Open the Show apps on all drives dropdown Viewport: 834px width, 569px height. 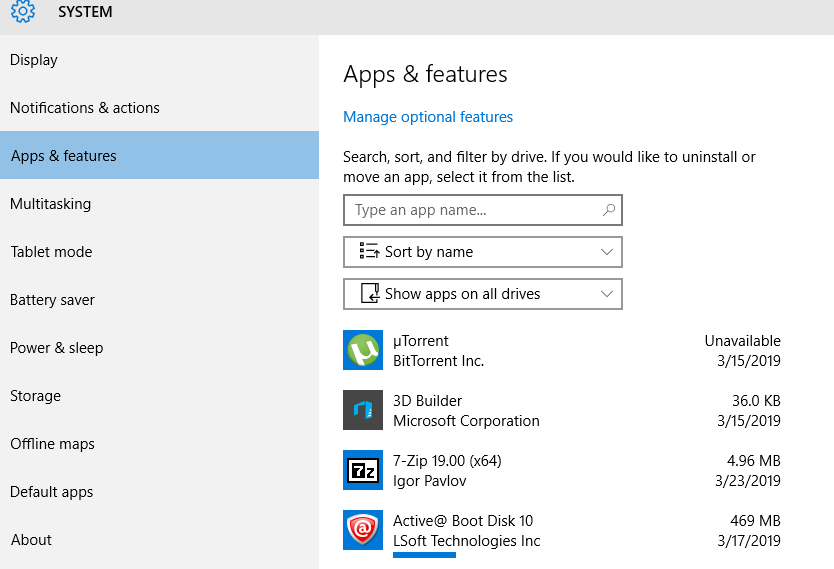point(483,294)
